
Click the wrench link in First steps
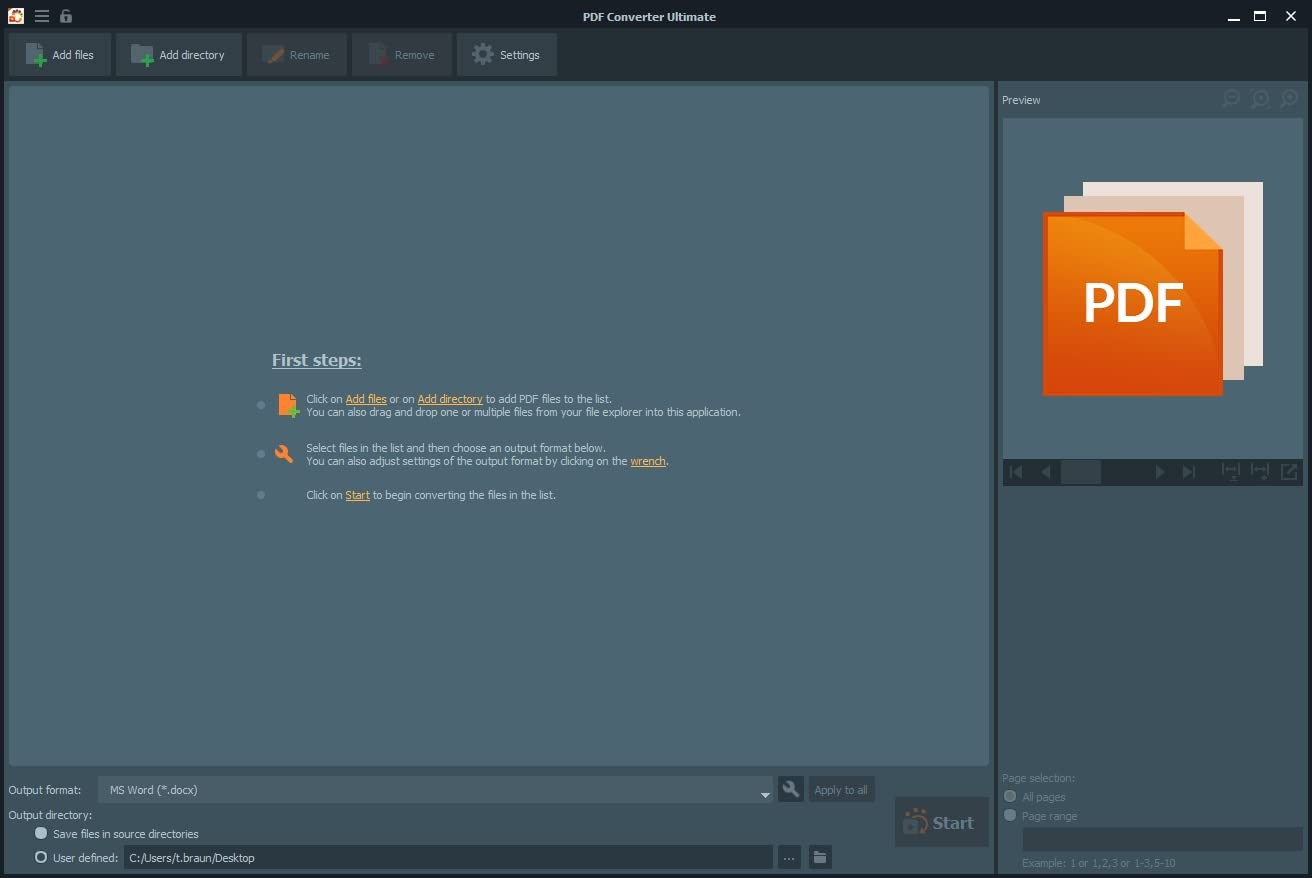point(648,461)
